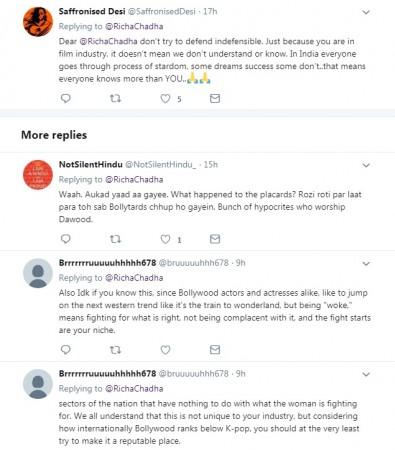The image size is (395, 450).
Task: Message icon under the "woke" tweet
Action: [215, 350]
